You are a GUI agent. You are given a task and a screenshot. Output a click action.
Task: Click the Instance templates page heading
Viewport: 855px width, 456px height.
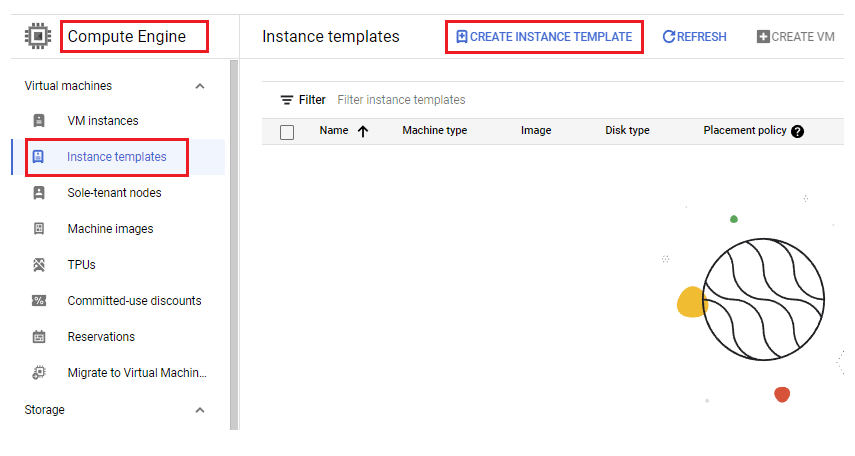[x=330, y=36]
